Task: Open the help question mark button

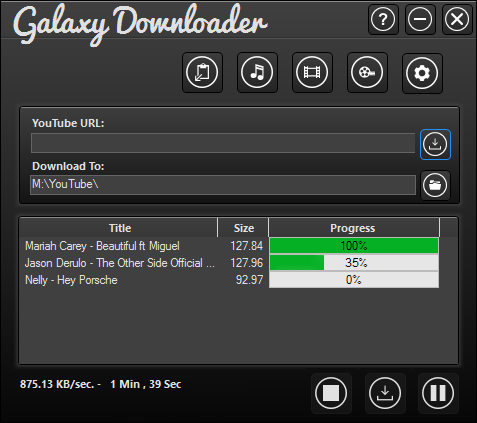Action: (383, 20)
